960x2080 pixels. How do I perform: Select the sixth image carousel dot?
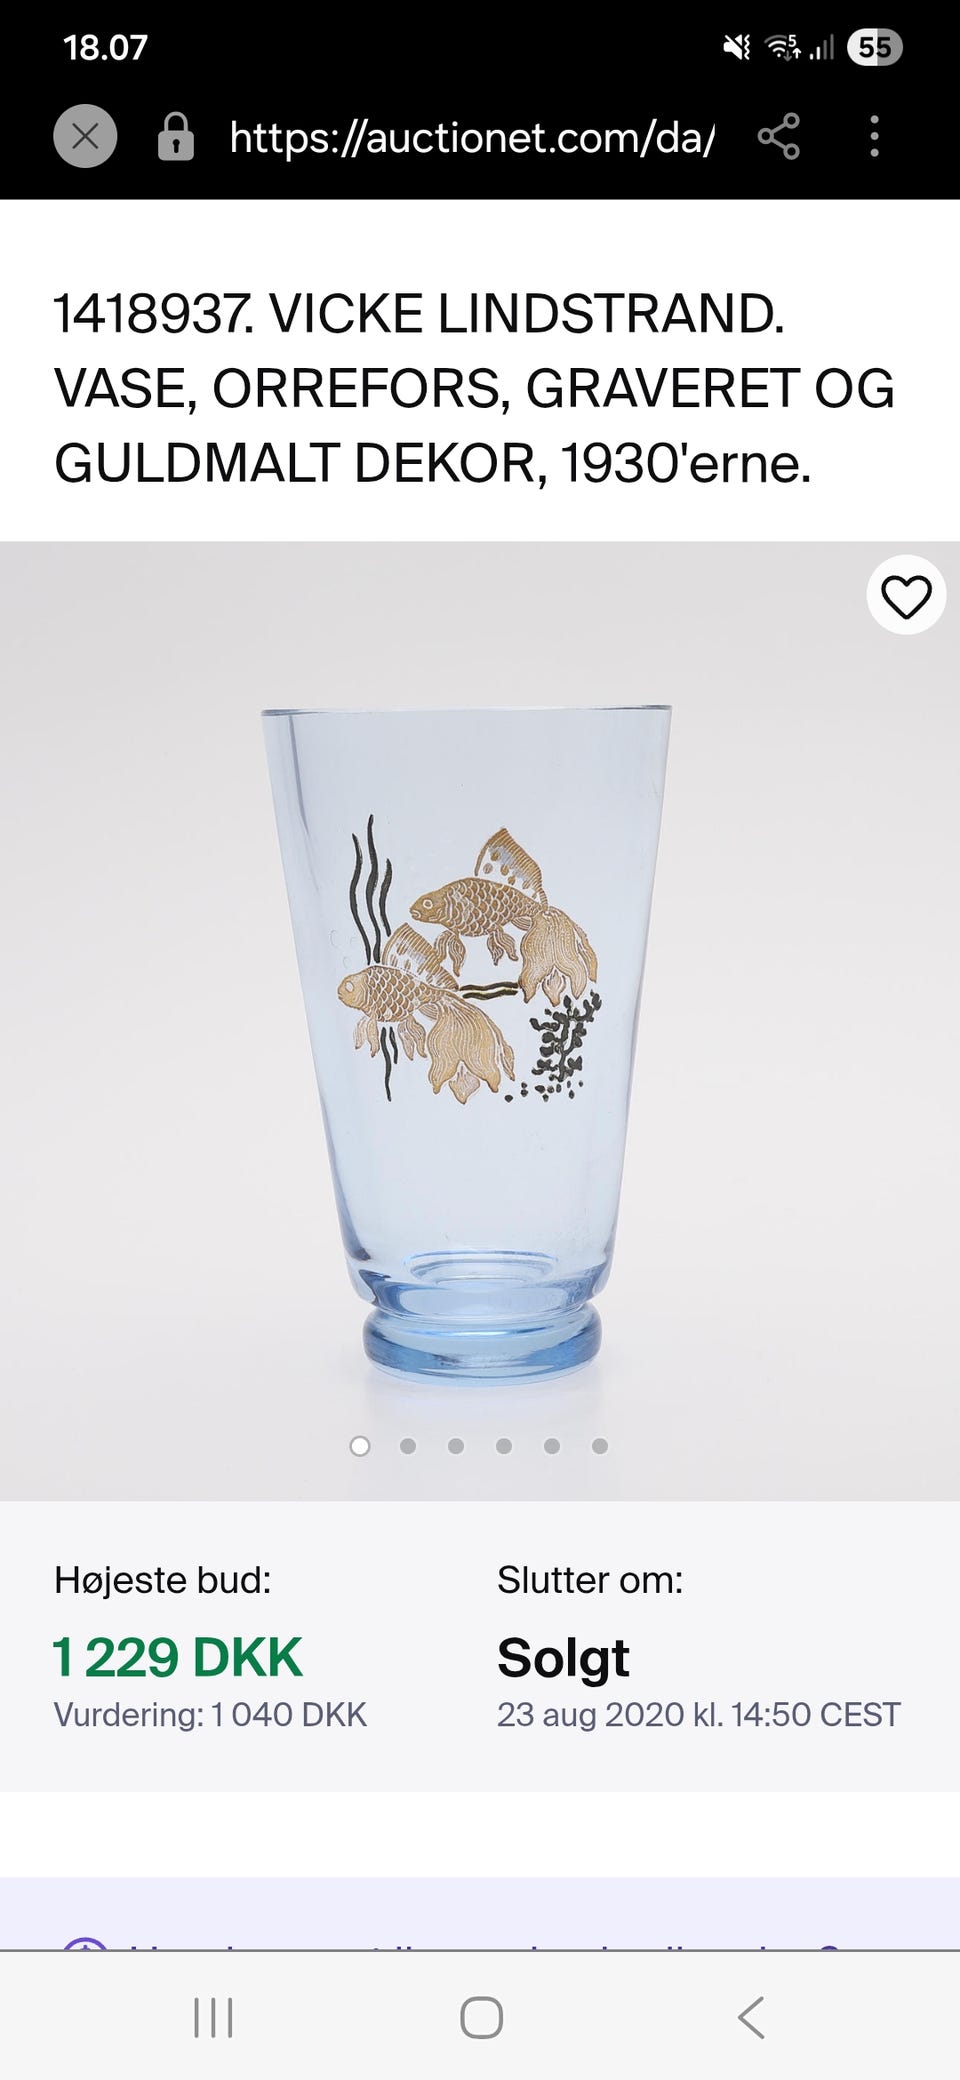click(x=600, y=1446)
